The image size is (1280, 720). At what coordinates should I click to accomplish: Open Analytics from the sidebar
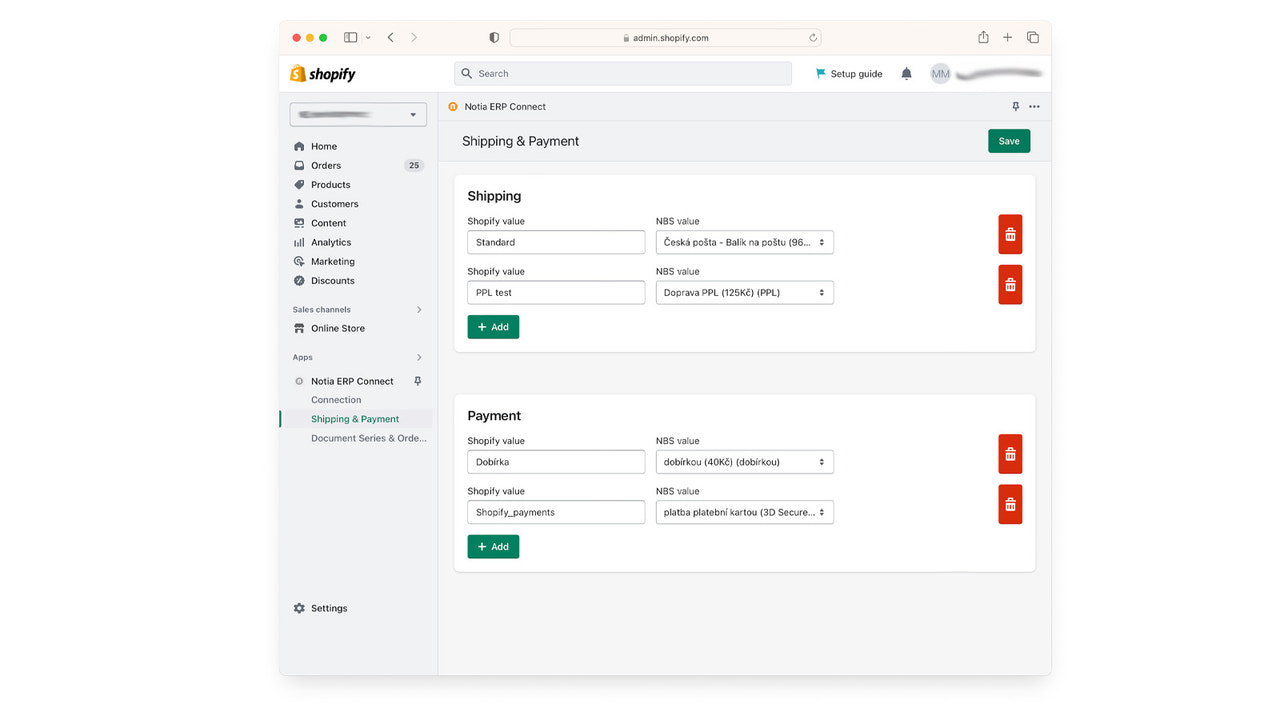coord(298,242)
